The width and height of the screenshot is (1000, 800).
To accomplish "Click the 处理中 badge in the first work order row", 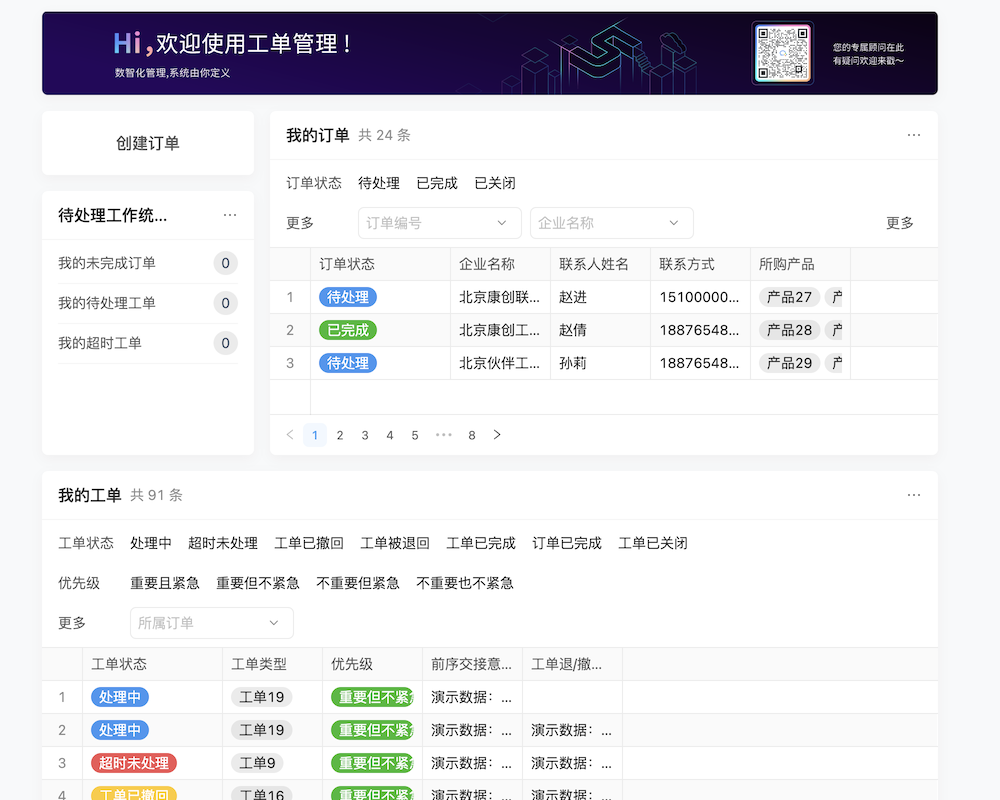I will coord(119,697).
